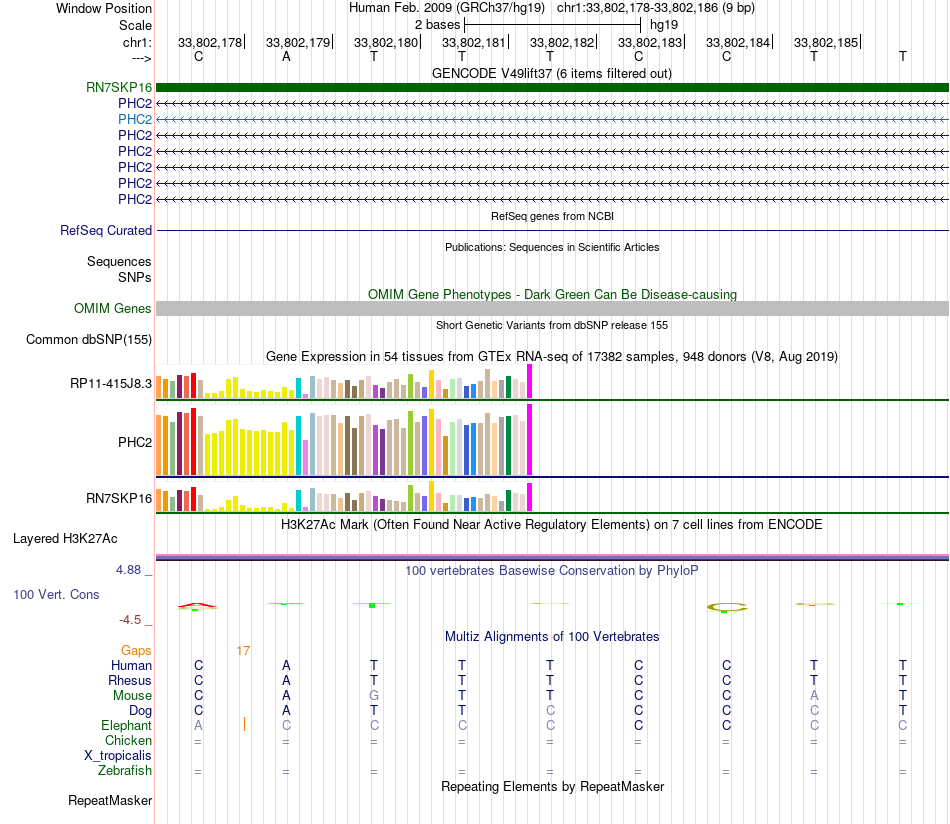Click the -4.5 PhyloP lower scale value
Screen dimensions: 950x824
130,619
